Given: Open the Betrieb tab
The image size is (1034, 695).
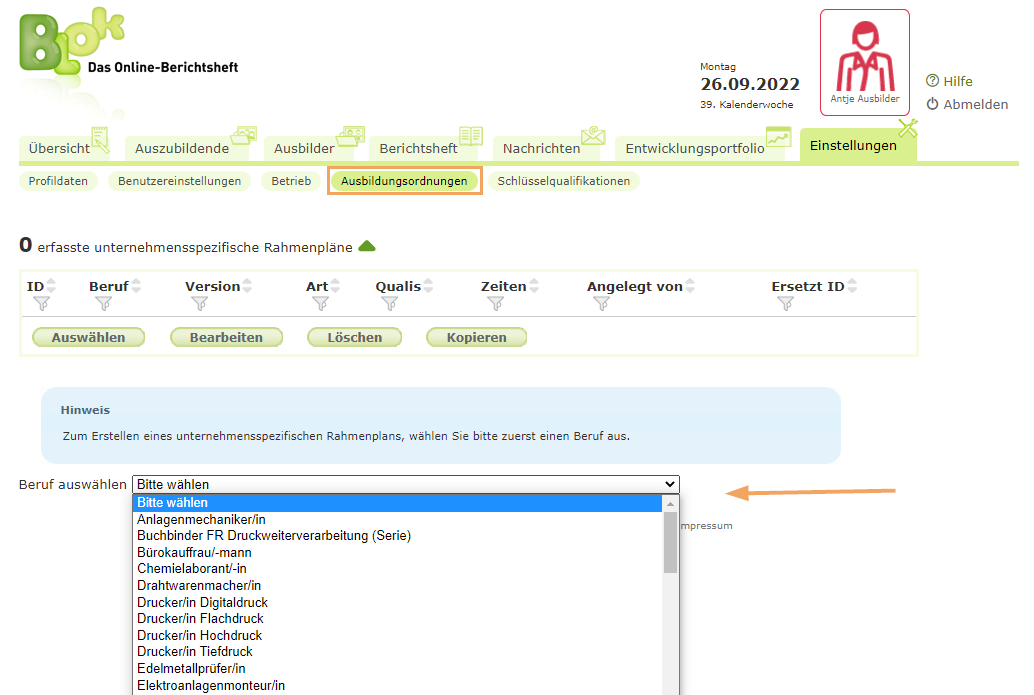Looking at the screenshot, I should [x=290, y=181].
